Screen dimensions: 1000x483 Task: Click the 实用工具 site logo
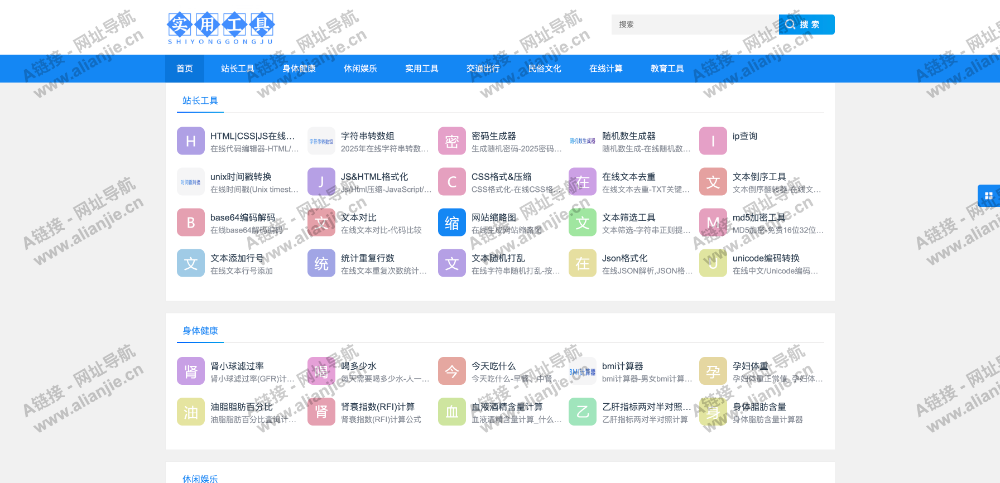221,27
